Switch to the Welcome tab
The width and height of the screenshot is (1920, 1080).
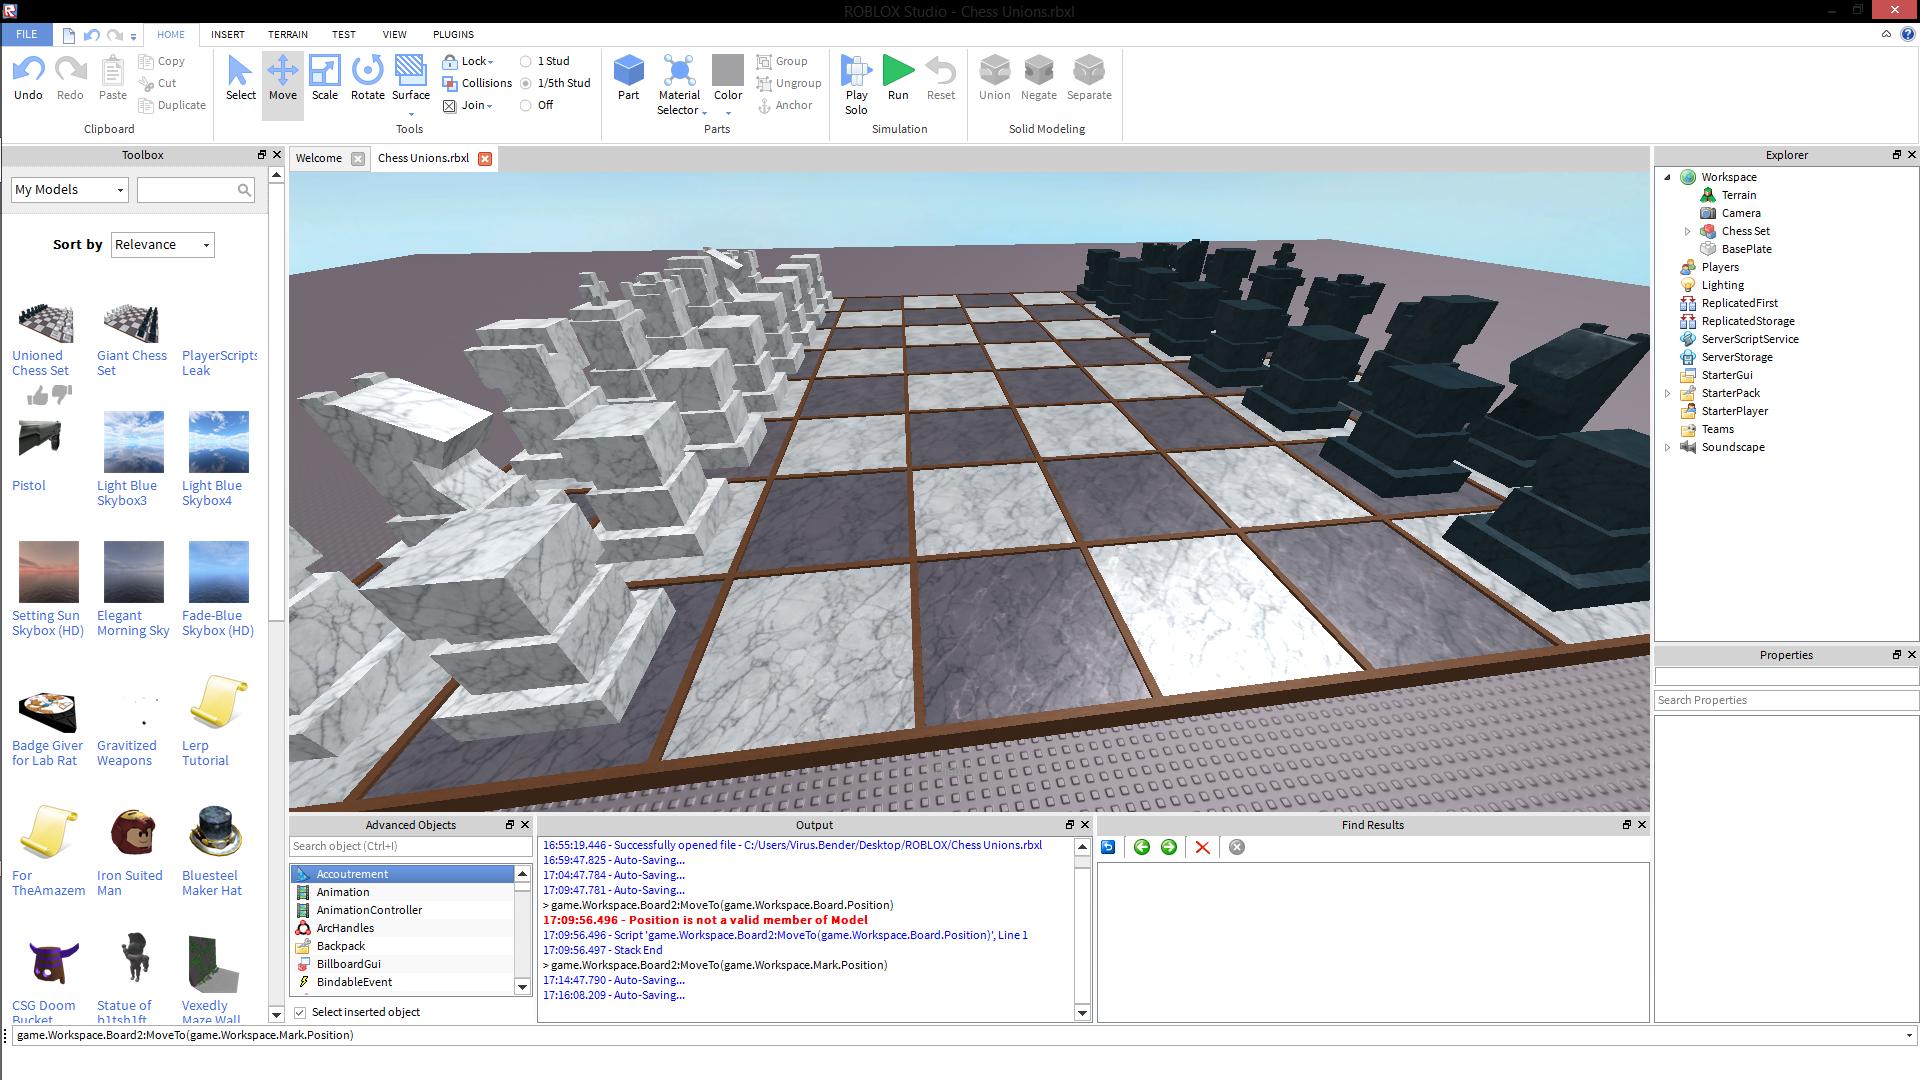tap(319, 158)
